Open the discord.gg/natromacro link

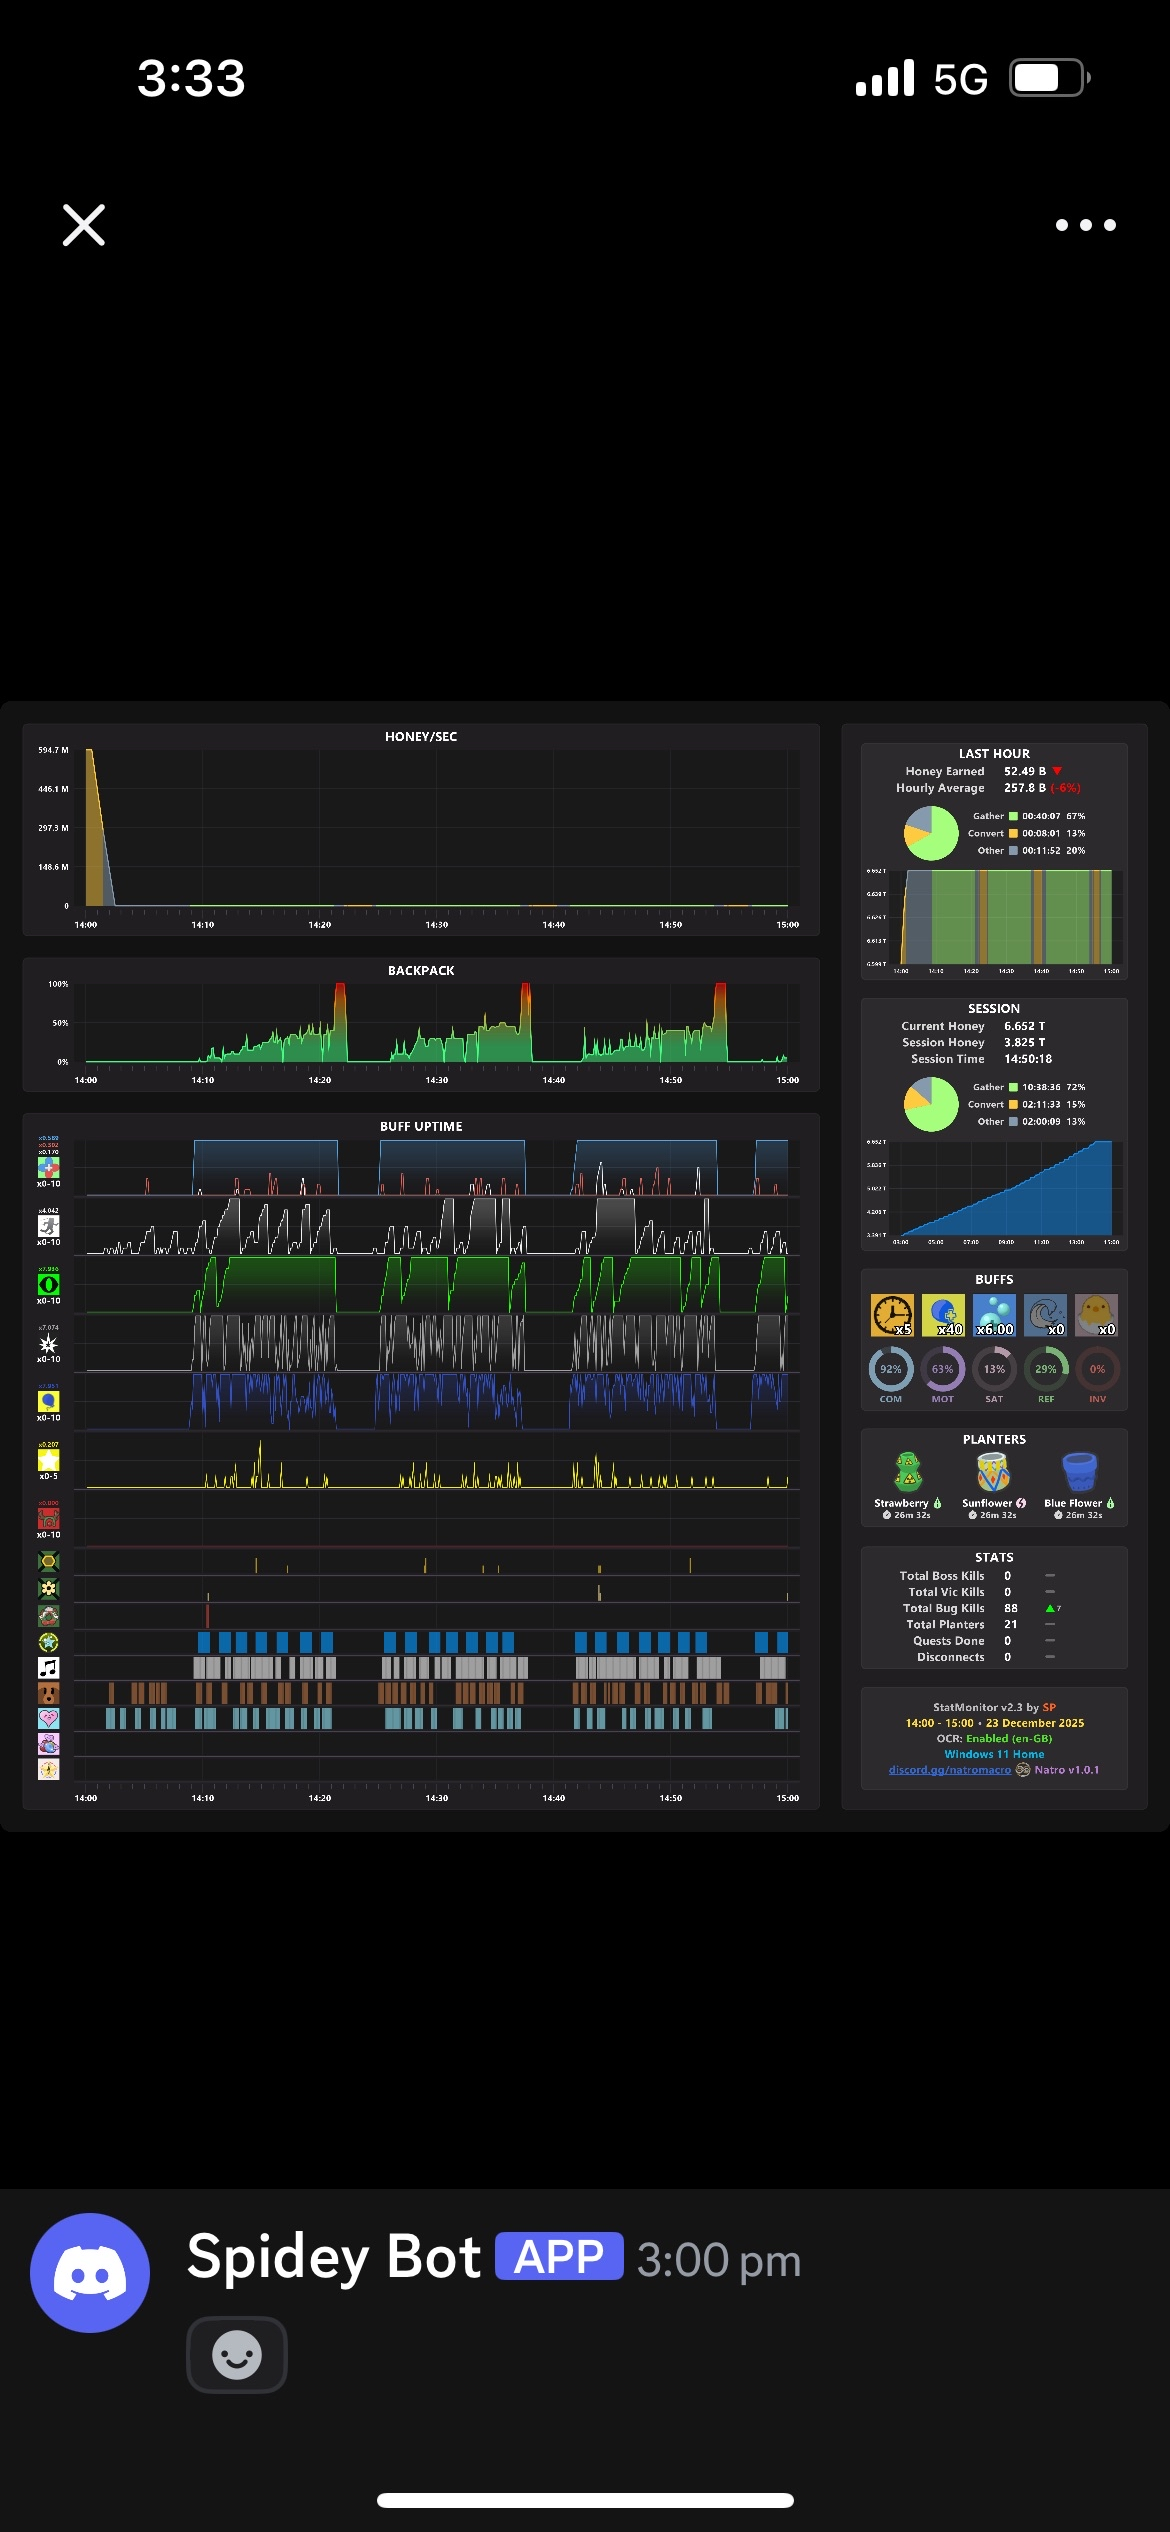click(x=950, y=1770)
